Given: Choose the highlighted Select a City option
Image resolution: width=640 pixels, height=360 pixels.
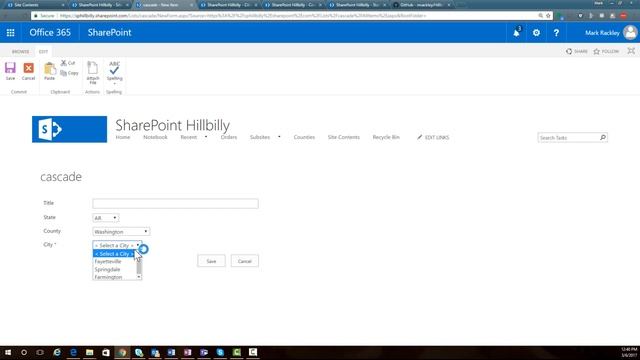Looking at the screenshot, I should 114,254.
